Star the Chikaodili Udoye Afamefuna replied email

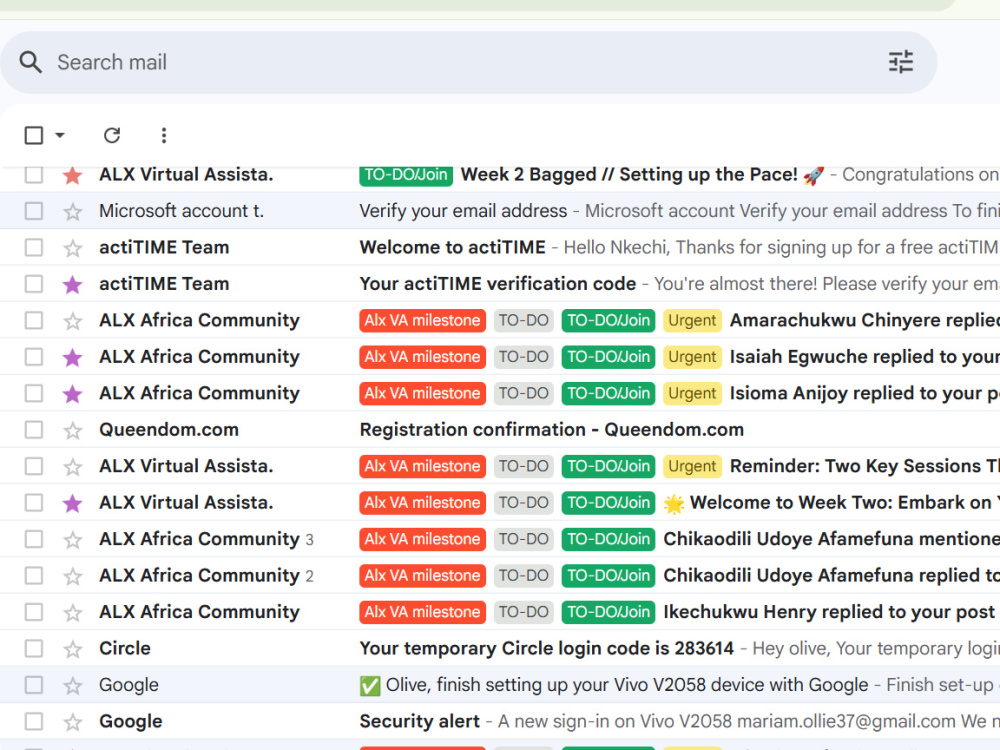coord(73,575)
